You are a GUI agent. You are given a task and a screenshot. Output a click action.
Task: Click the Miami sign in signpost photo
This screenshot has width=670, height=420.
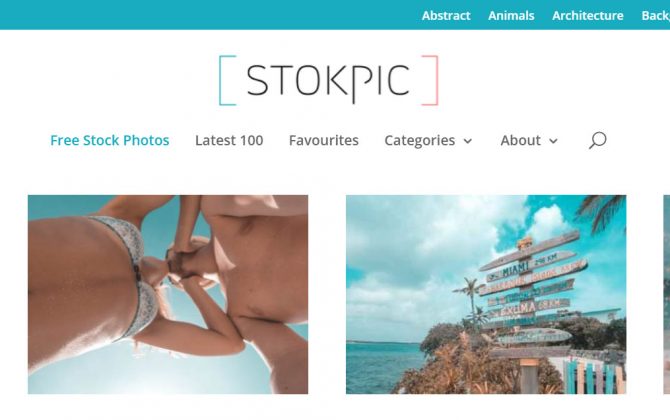pos(529,264)
